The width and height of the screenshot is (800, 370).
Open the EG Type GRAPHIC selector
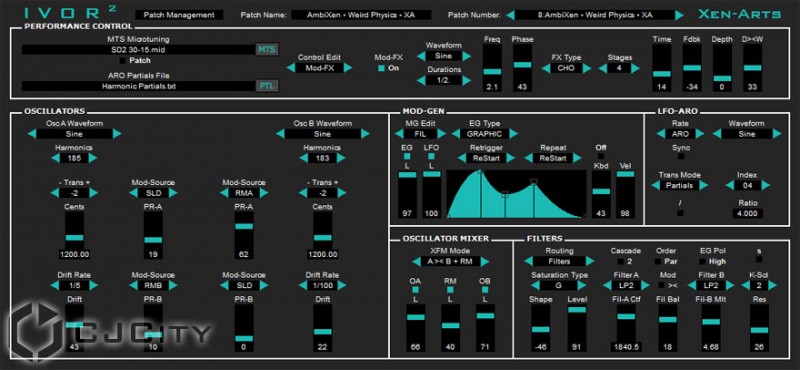484,134
